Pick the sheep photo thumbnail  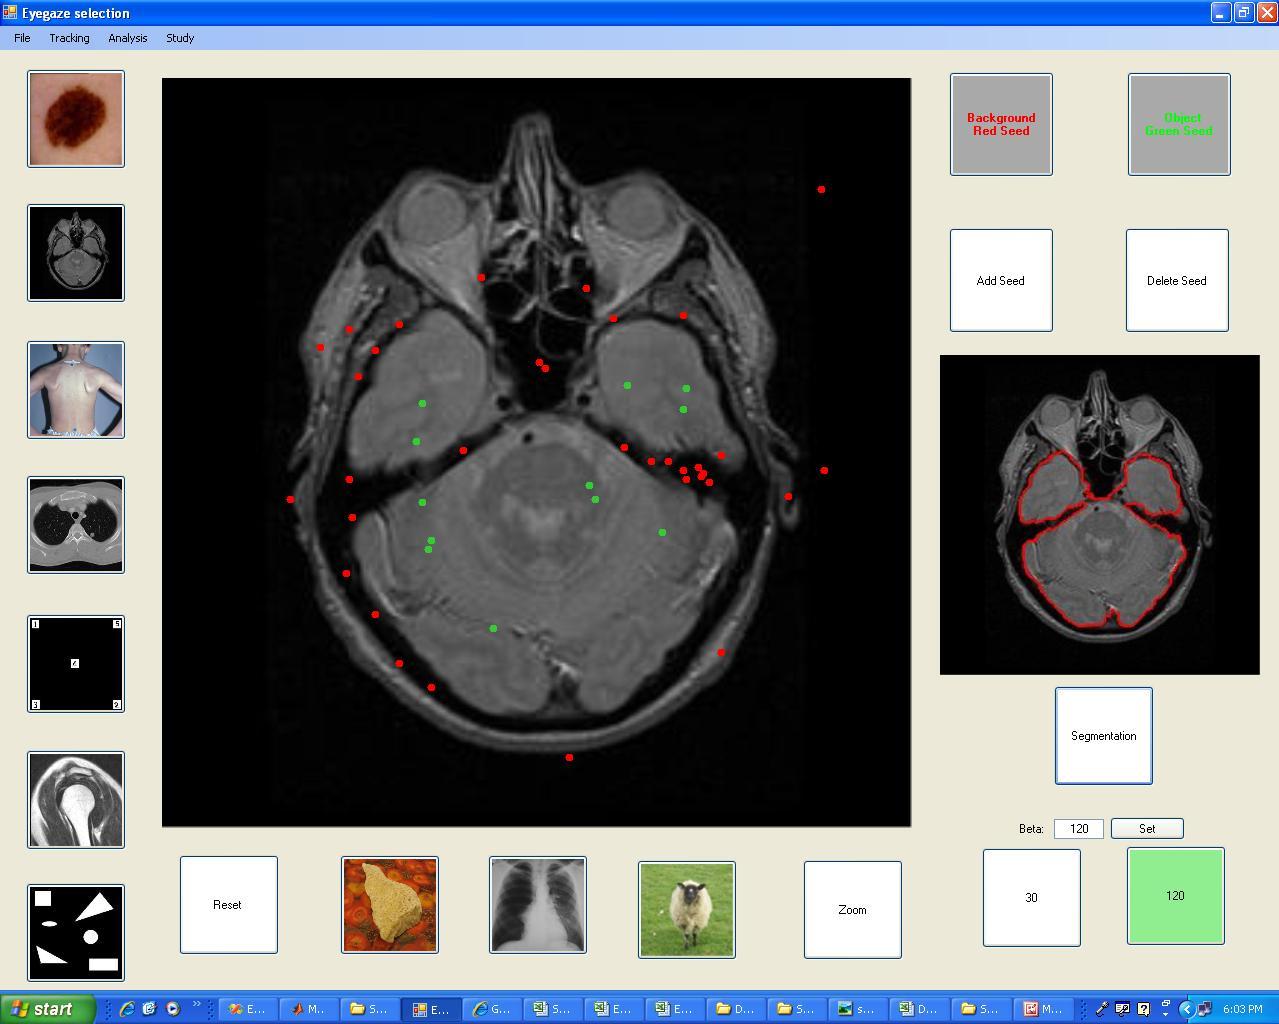[687, 910]
